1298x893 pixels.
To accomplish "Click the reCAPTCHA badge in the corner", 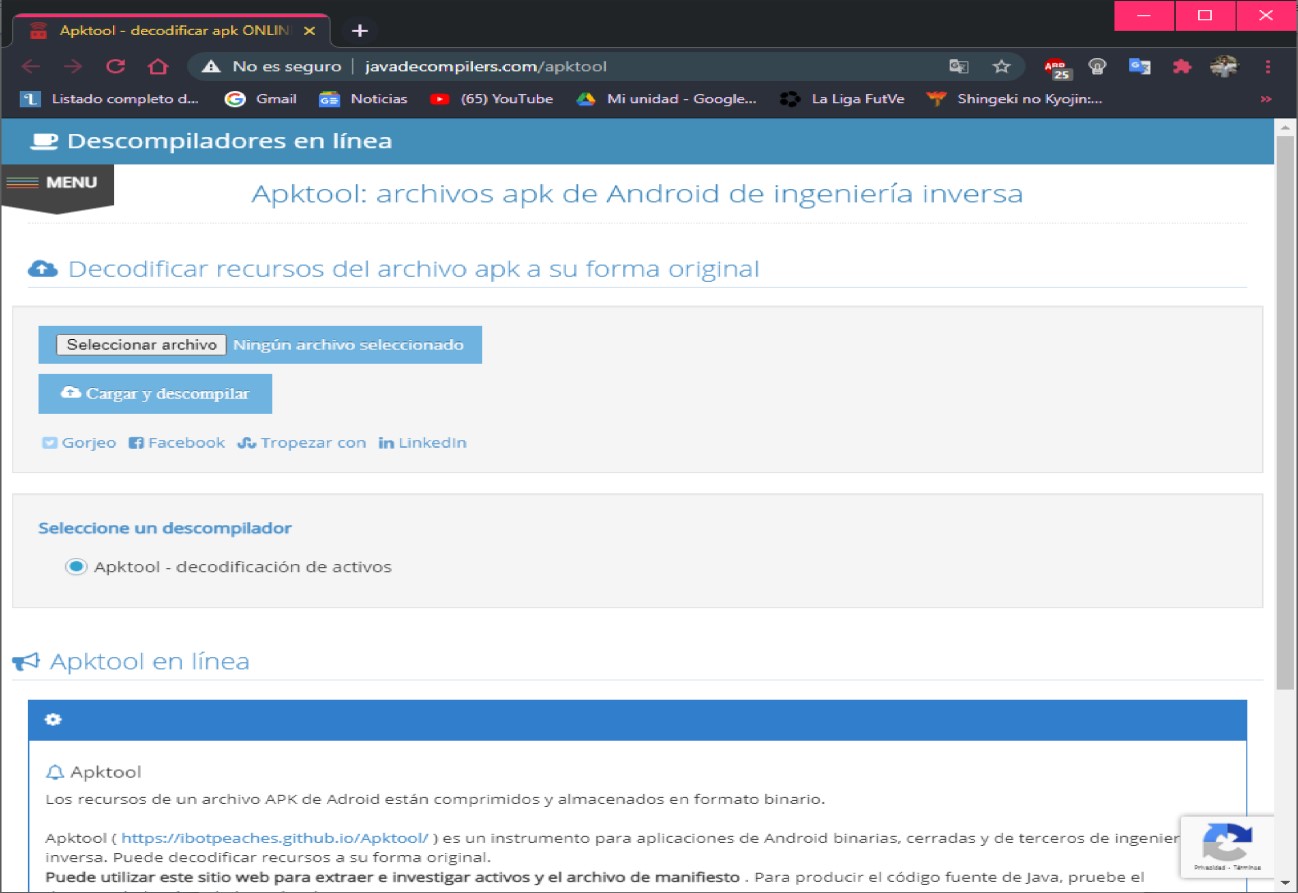I will (x=1227, y=846).
